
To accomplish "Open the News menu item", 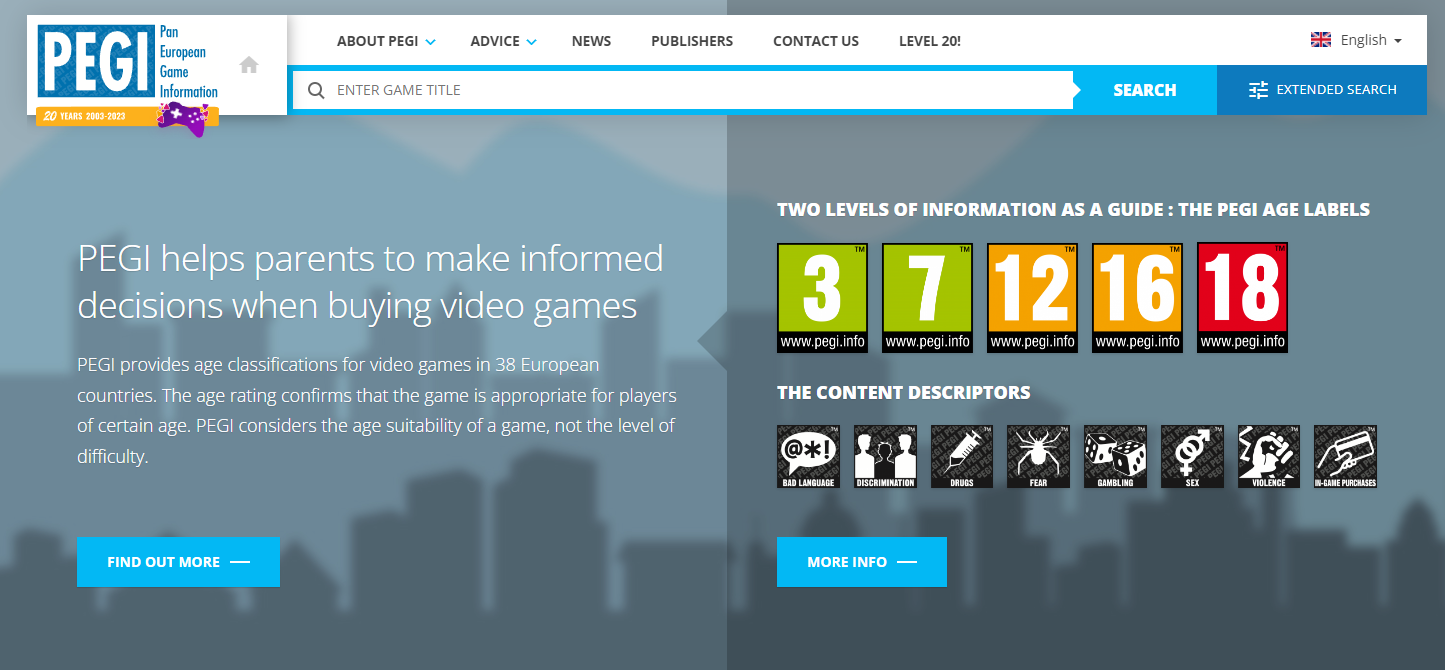I will pos(591,41).
